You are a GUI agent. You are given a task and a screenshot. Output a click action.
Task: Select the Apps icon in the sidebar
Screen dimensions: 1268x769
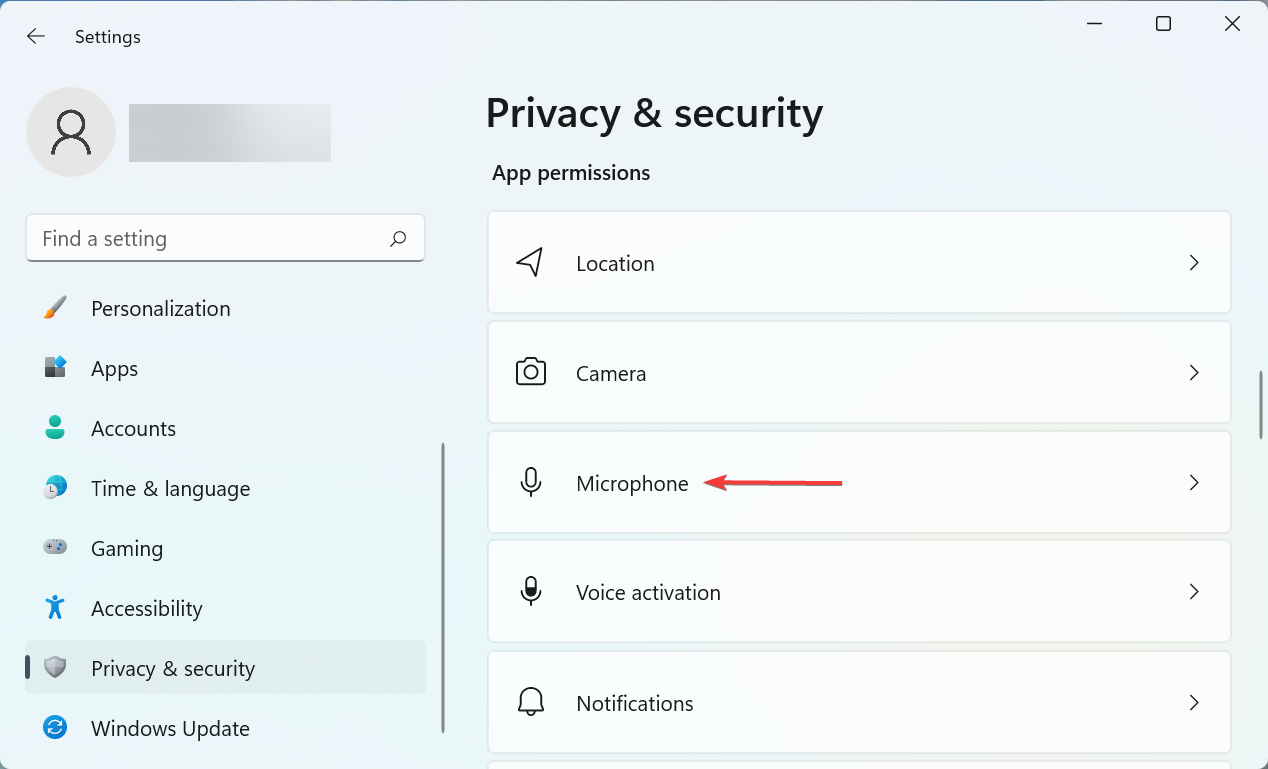56,368
